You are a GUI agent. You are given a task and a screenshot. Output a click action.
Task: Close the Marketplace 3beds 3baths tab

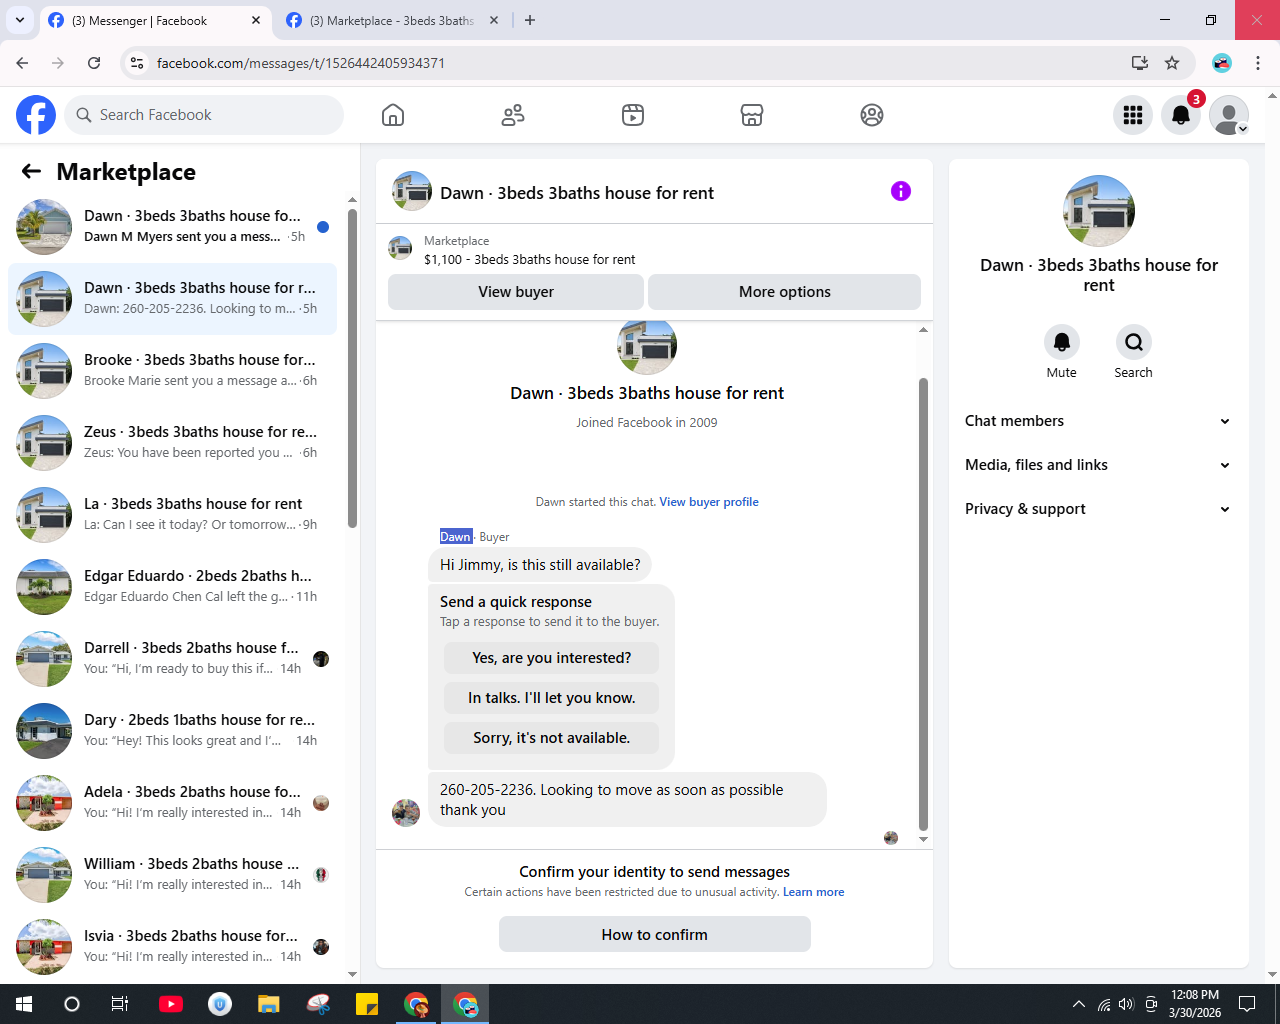(x=494, y=20)
